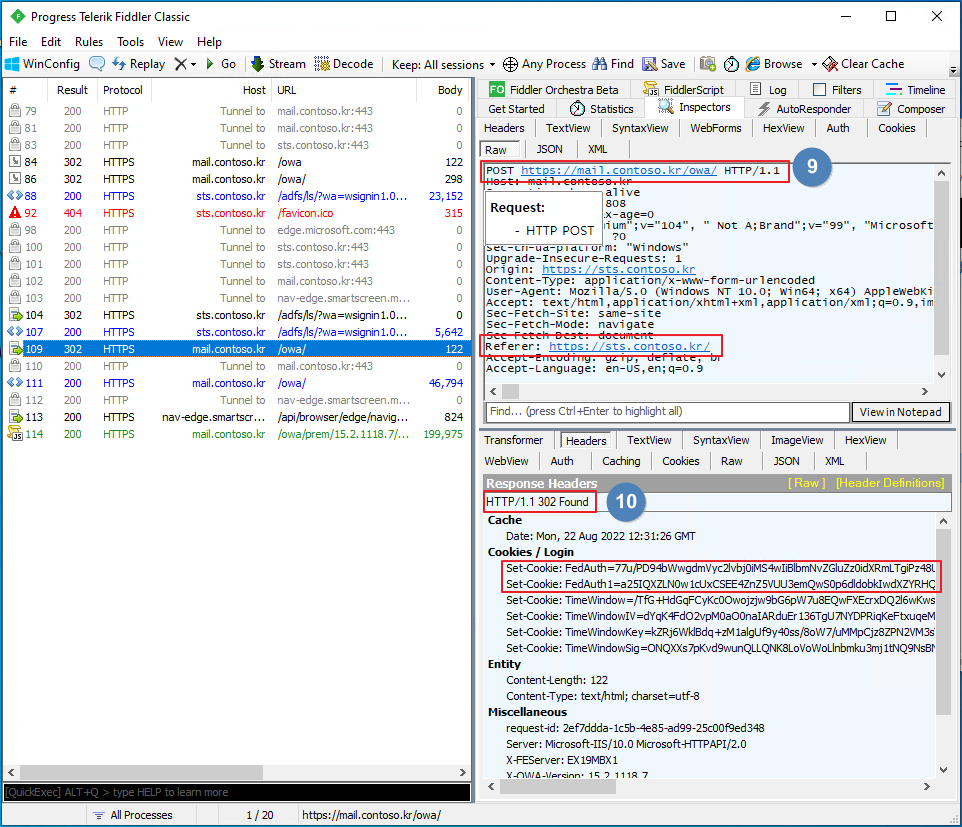Launch Browse with IE icon
The width and height of the screenshot is (962, 827).
coord(774,64)
